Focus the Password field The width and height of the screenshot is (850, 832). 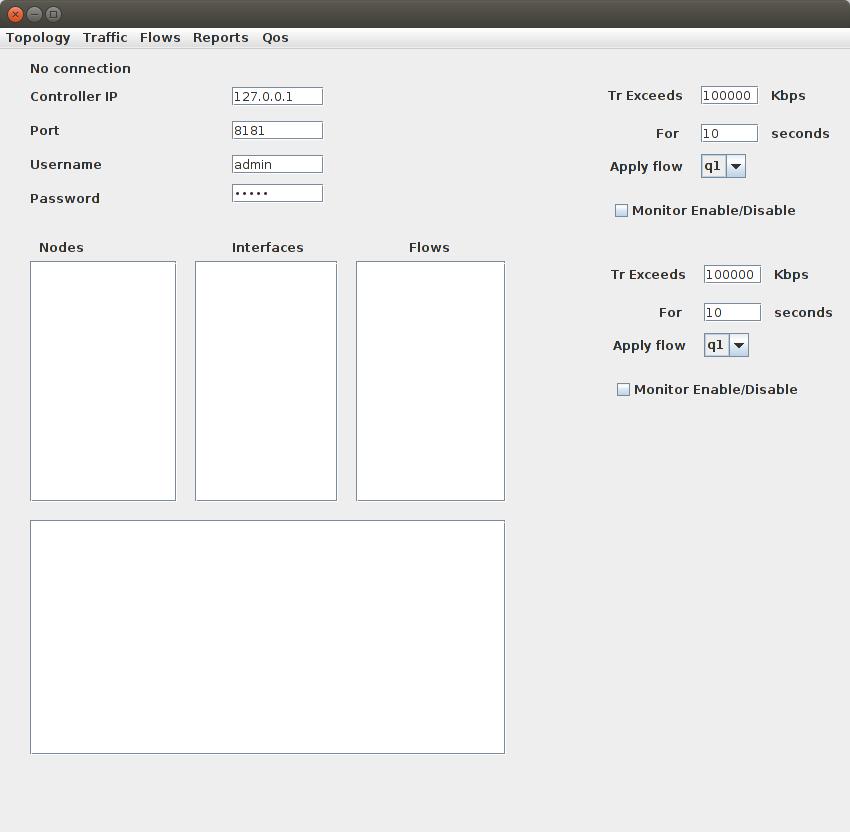click(x=277, y=193)
